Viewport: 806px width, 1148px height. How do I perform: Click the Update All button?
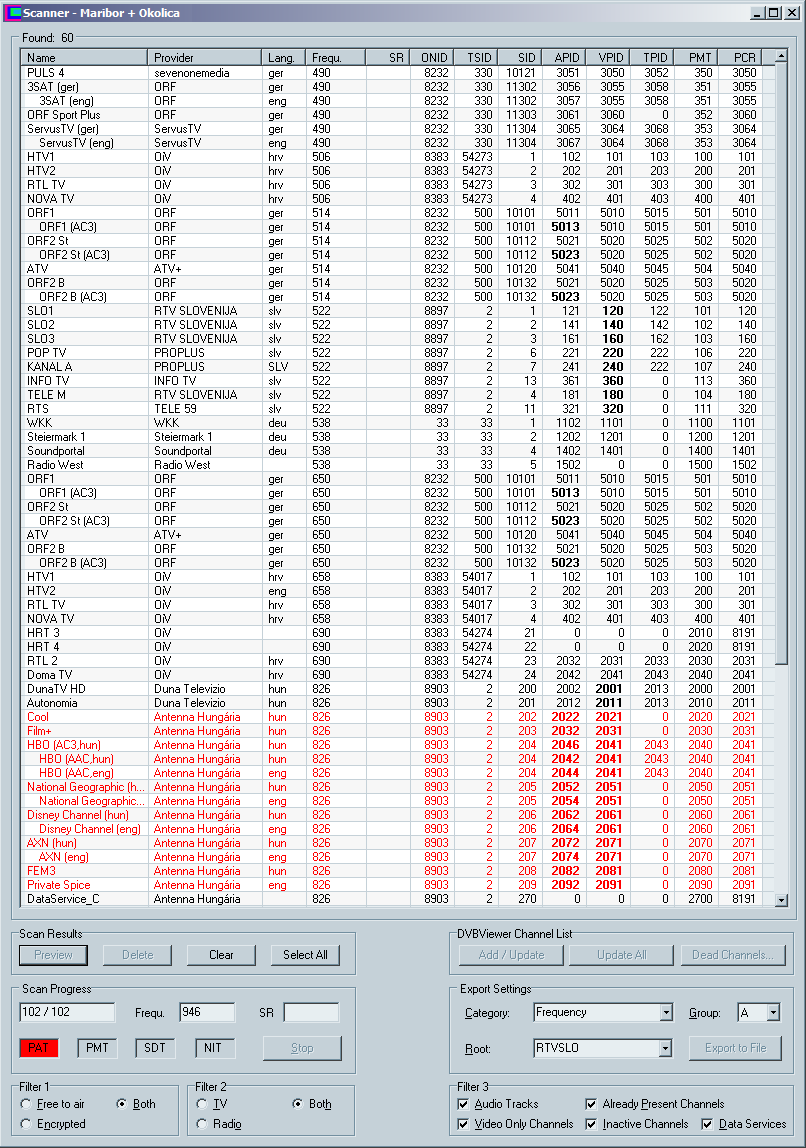[622, 955]
